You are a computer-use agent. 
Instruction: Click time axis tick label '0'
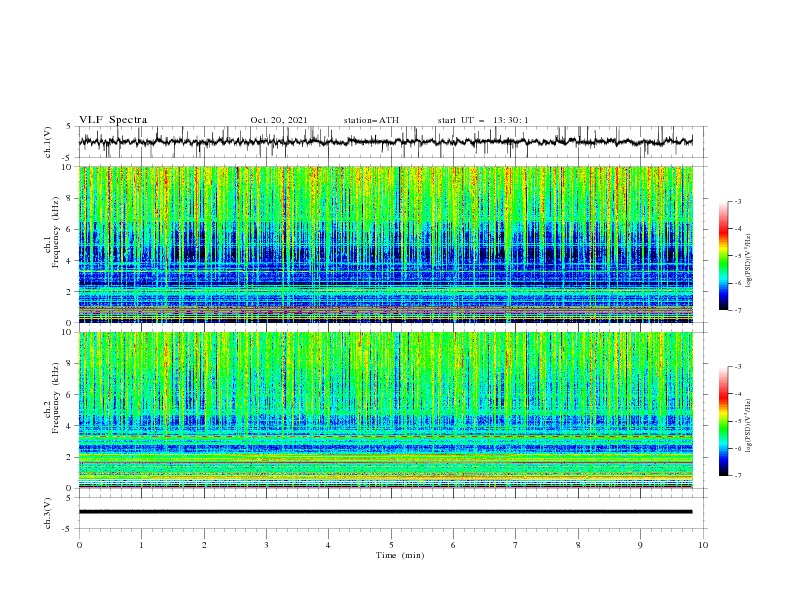79,545
